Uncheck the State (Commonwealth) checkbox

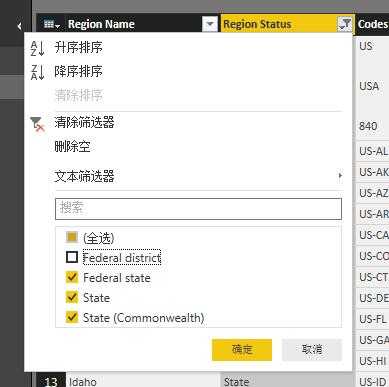72,317
